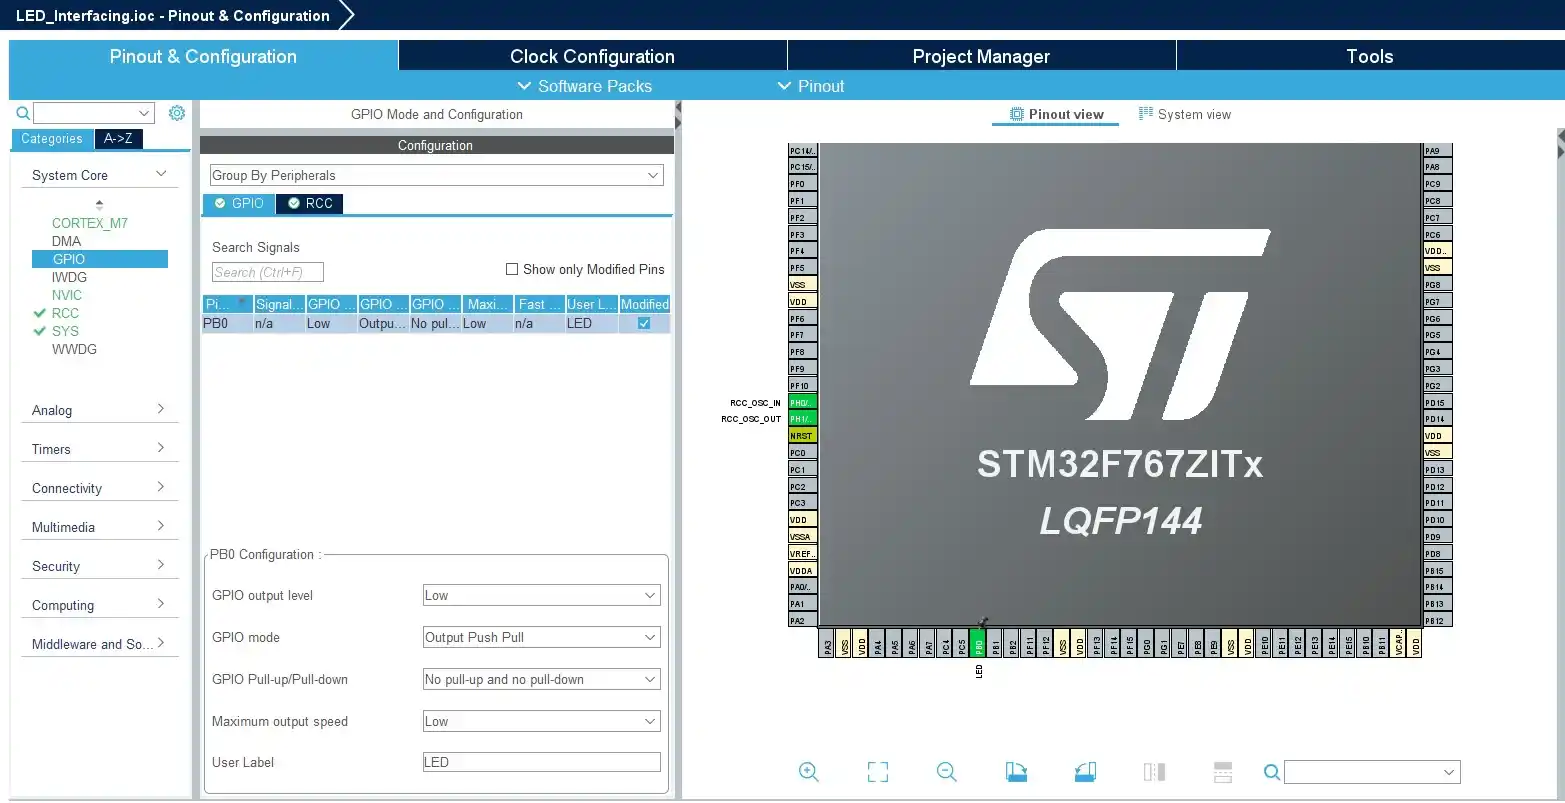Switch to System view

coord(1185,114)
